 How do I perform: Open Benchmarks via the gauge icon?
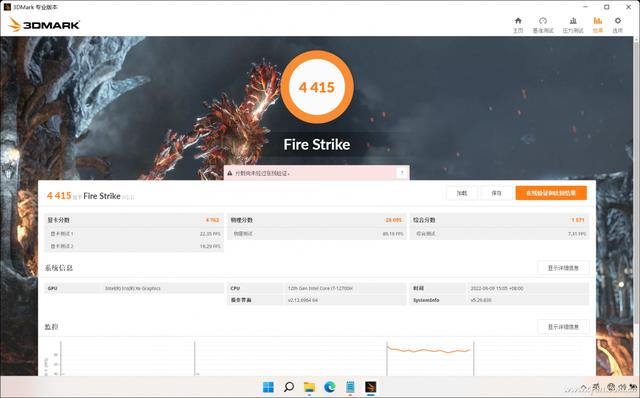pos(543,21)
